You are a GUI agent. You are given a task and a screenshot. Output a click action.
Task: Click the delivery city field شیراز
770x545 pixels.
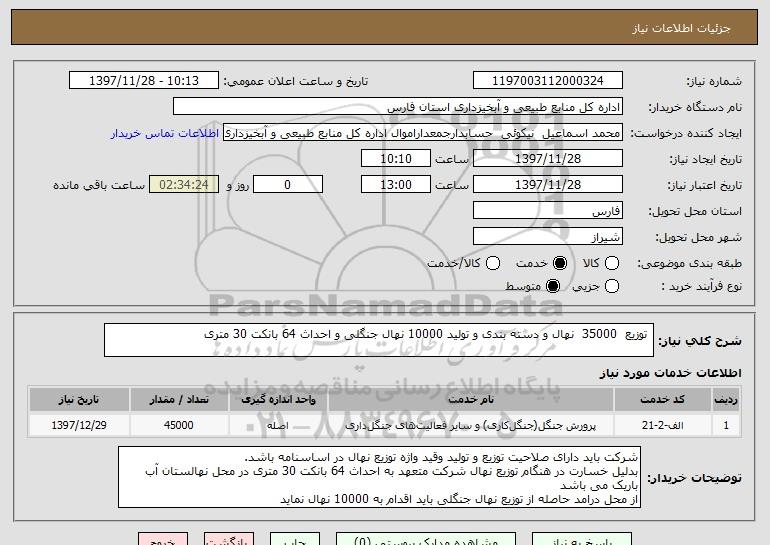coord(548,237)
